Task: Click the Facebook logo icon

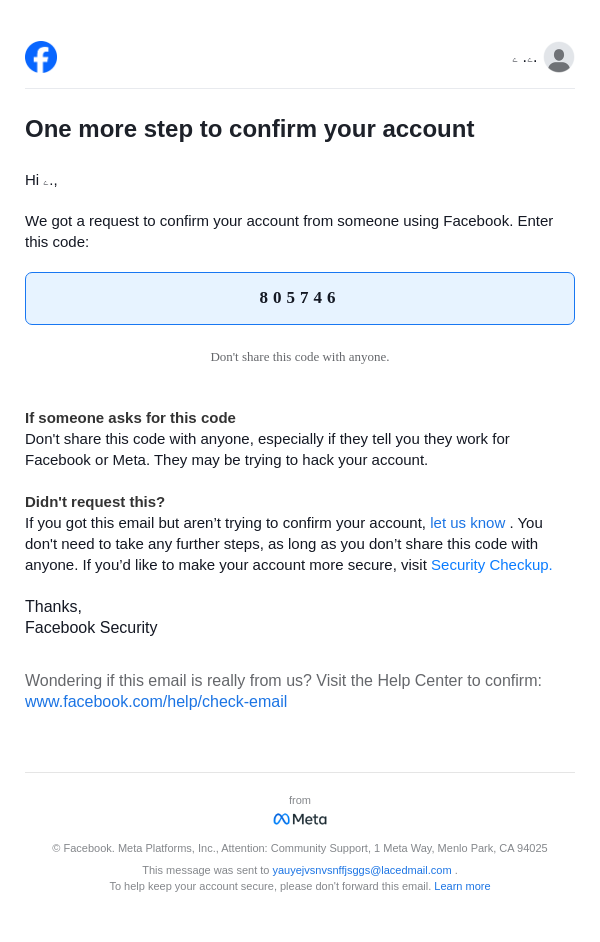Action: click(x=41, y=57)
